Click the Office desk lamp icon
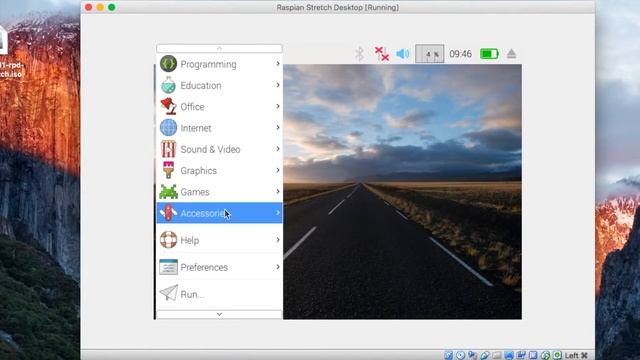Viewport: 640px width, 360px height. [168, 106]
